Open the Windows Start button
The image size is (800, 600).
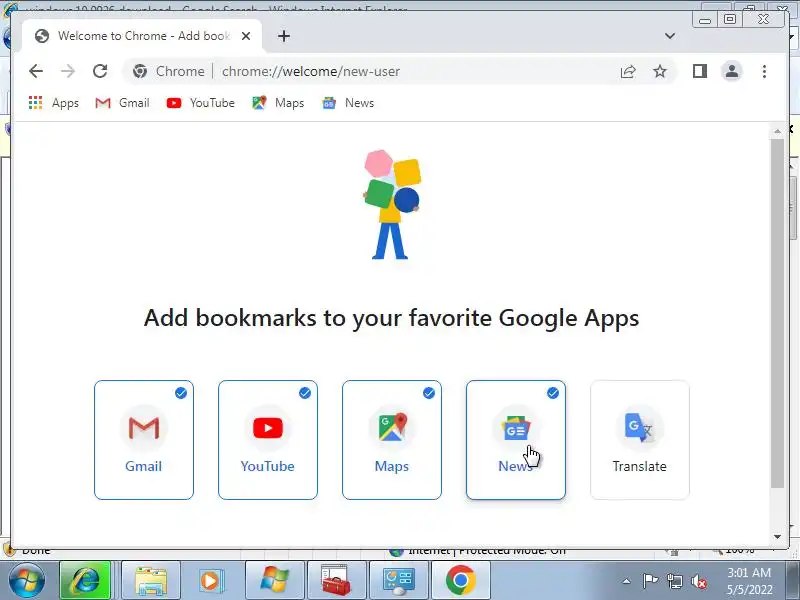tap(26, 580)
